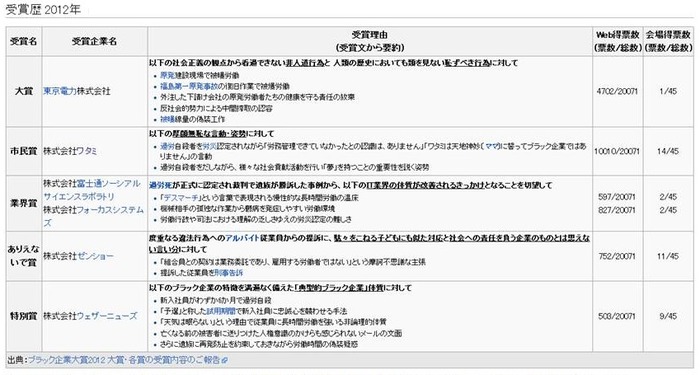This screenshot has width=700, height=375.
Task: Select the 新入社員がわずか6か月で過労自殺 bullet
Action: point(216,300)
